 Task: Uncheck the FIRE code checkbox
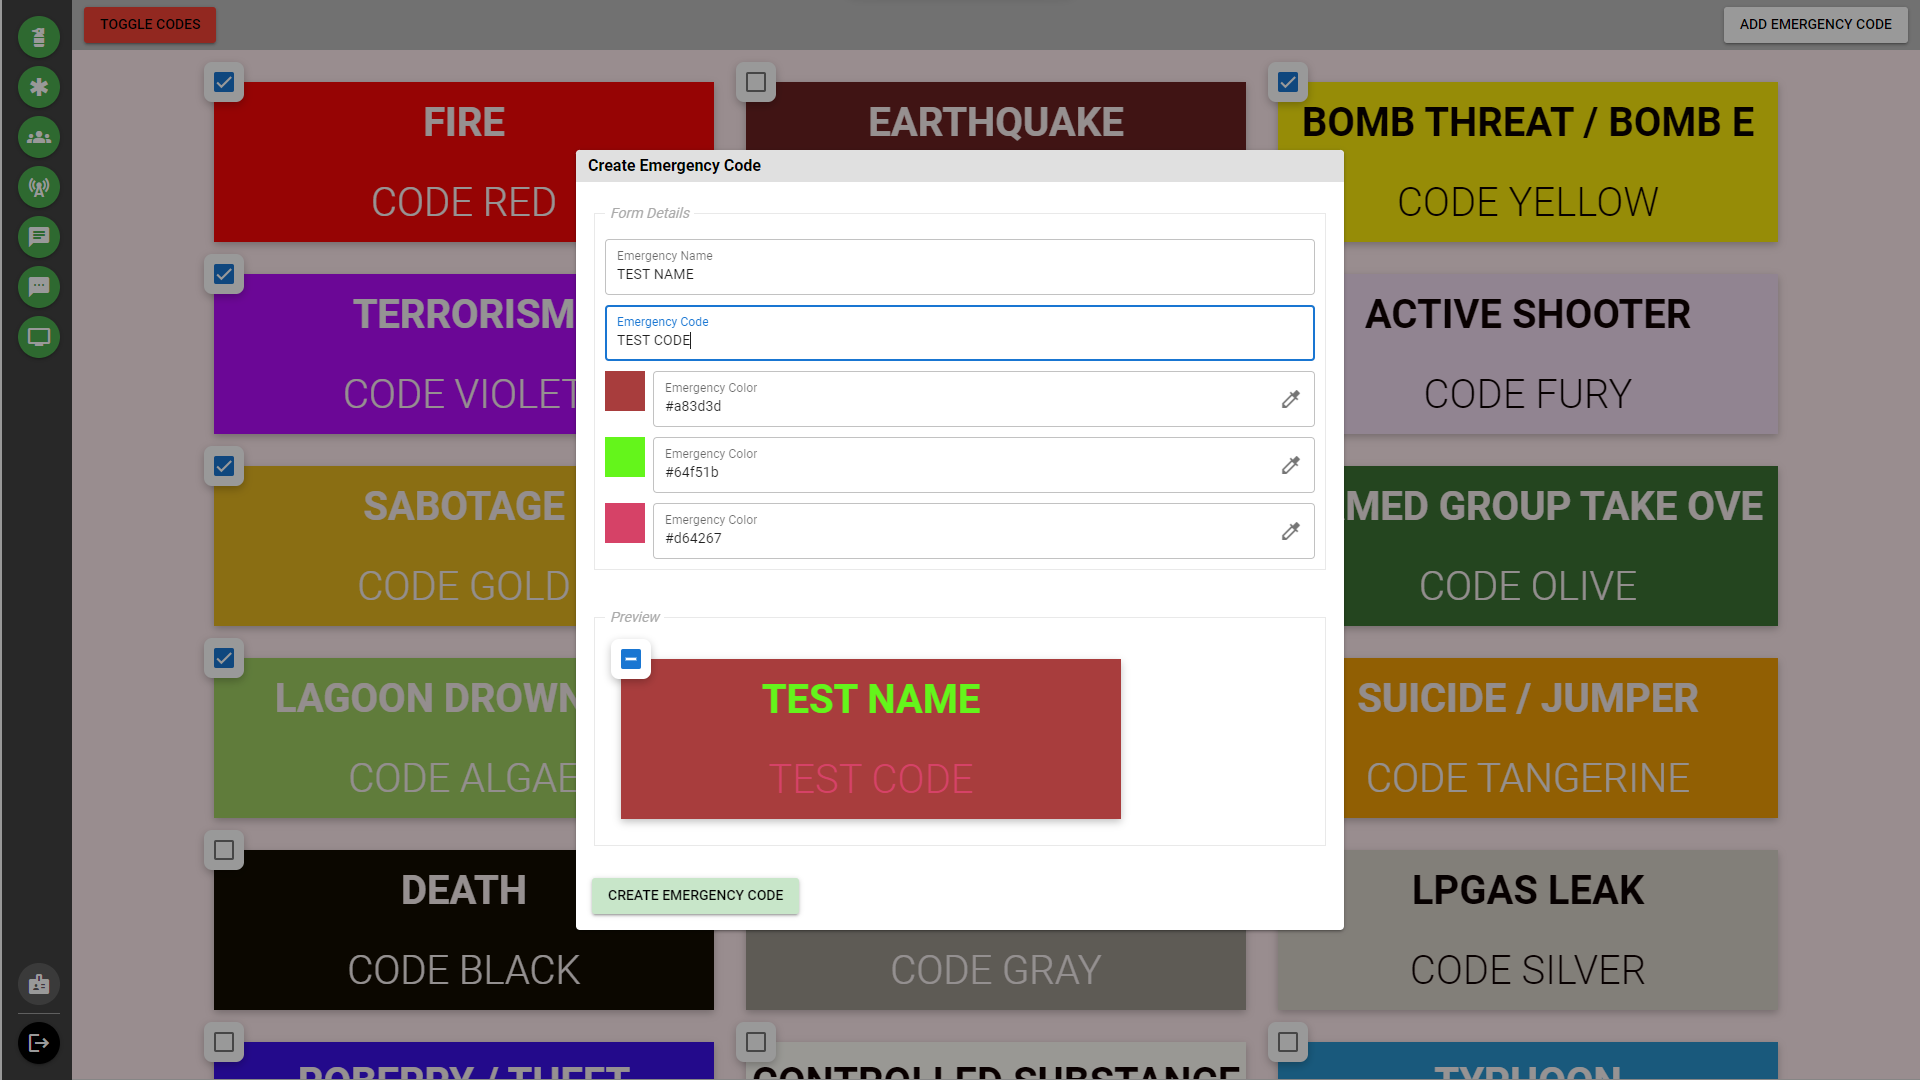224,82
